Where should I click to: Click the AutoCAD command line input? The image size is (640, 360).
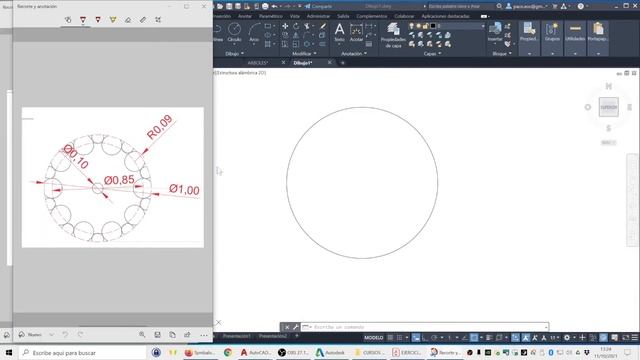(x=424, y=327)
